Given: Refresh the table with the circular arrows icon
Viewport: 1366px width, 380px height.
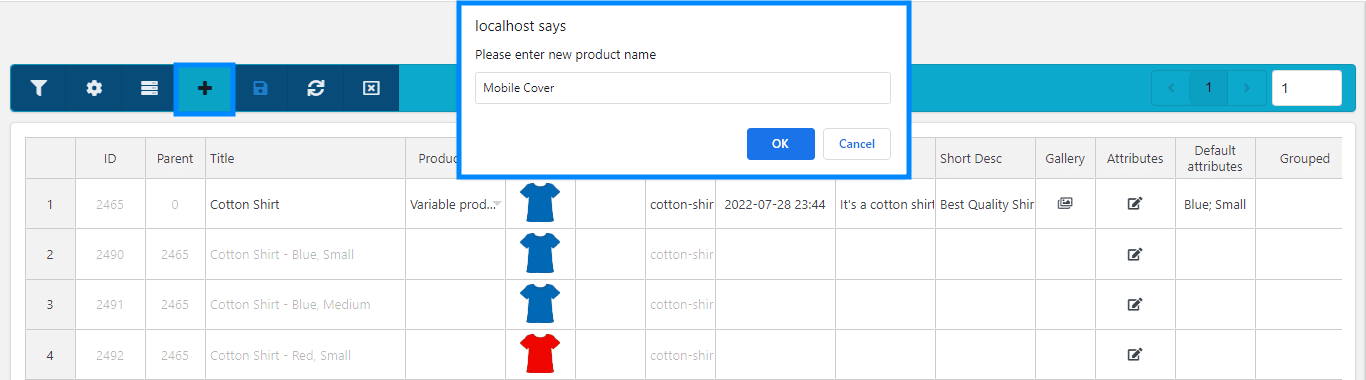Looking at the screenshot, I should [316, 88].
